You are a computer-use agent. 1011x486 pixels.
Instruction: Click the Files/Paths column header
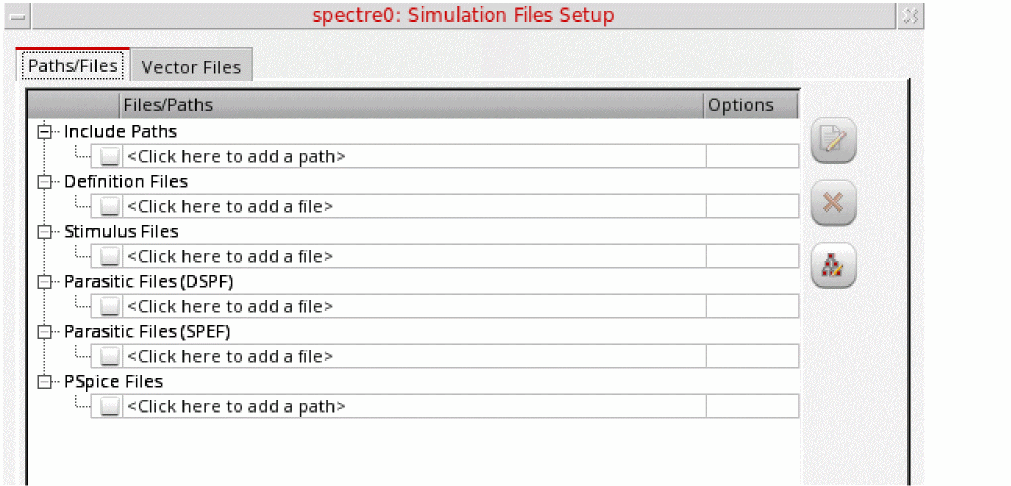click(168, 105)
